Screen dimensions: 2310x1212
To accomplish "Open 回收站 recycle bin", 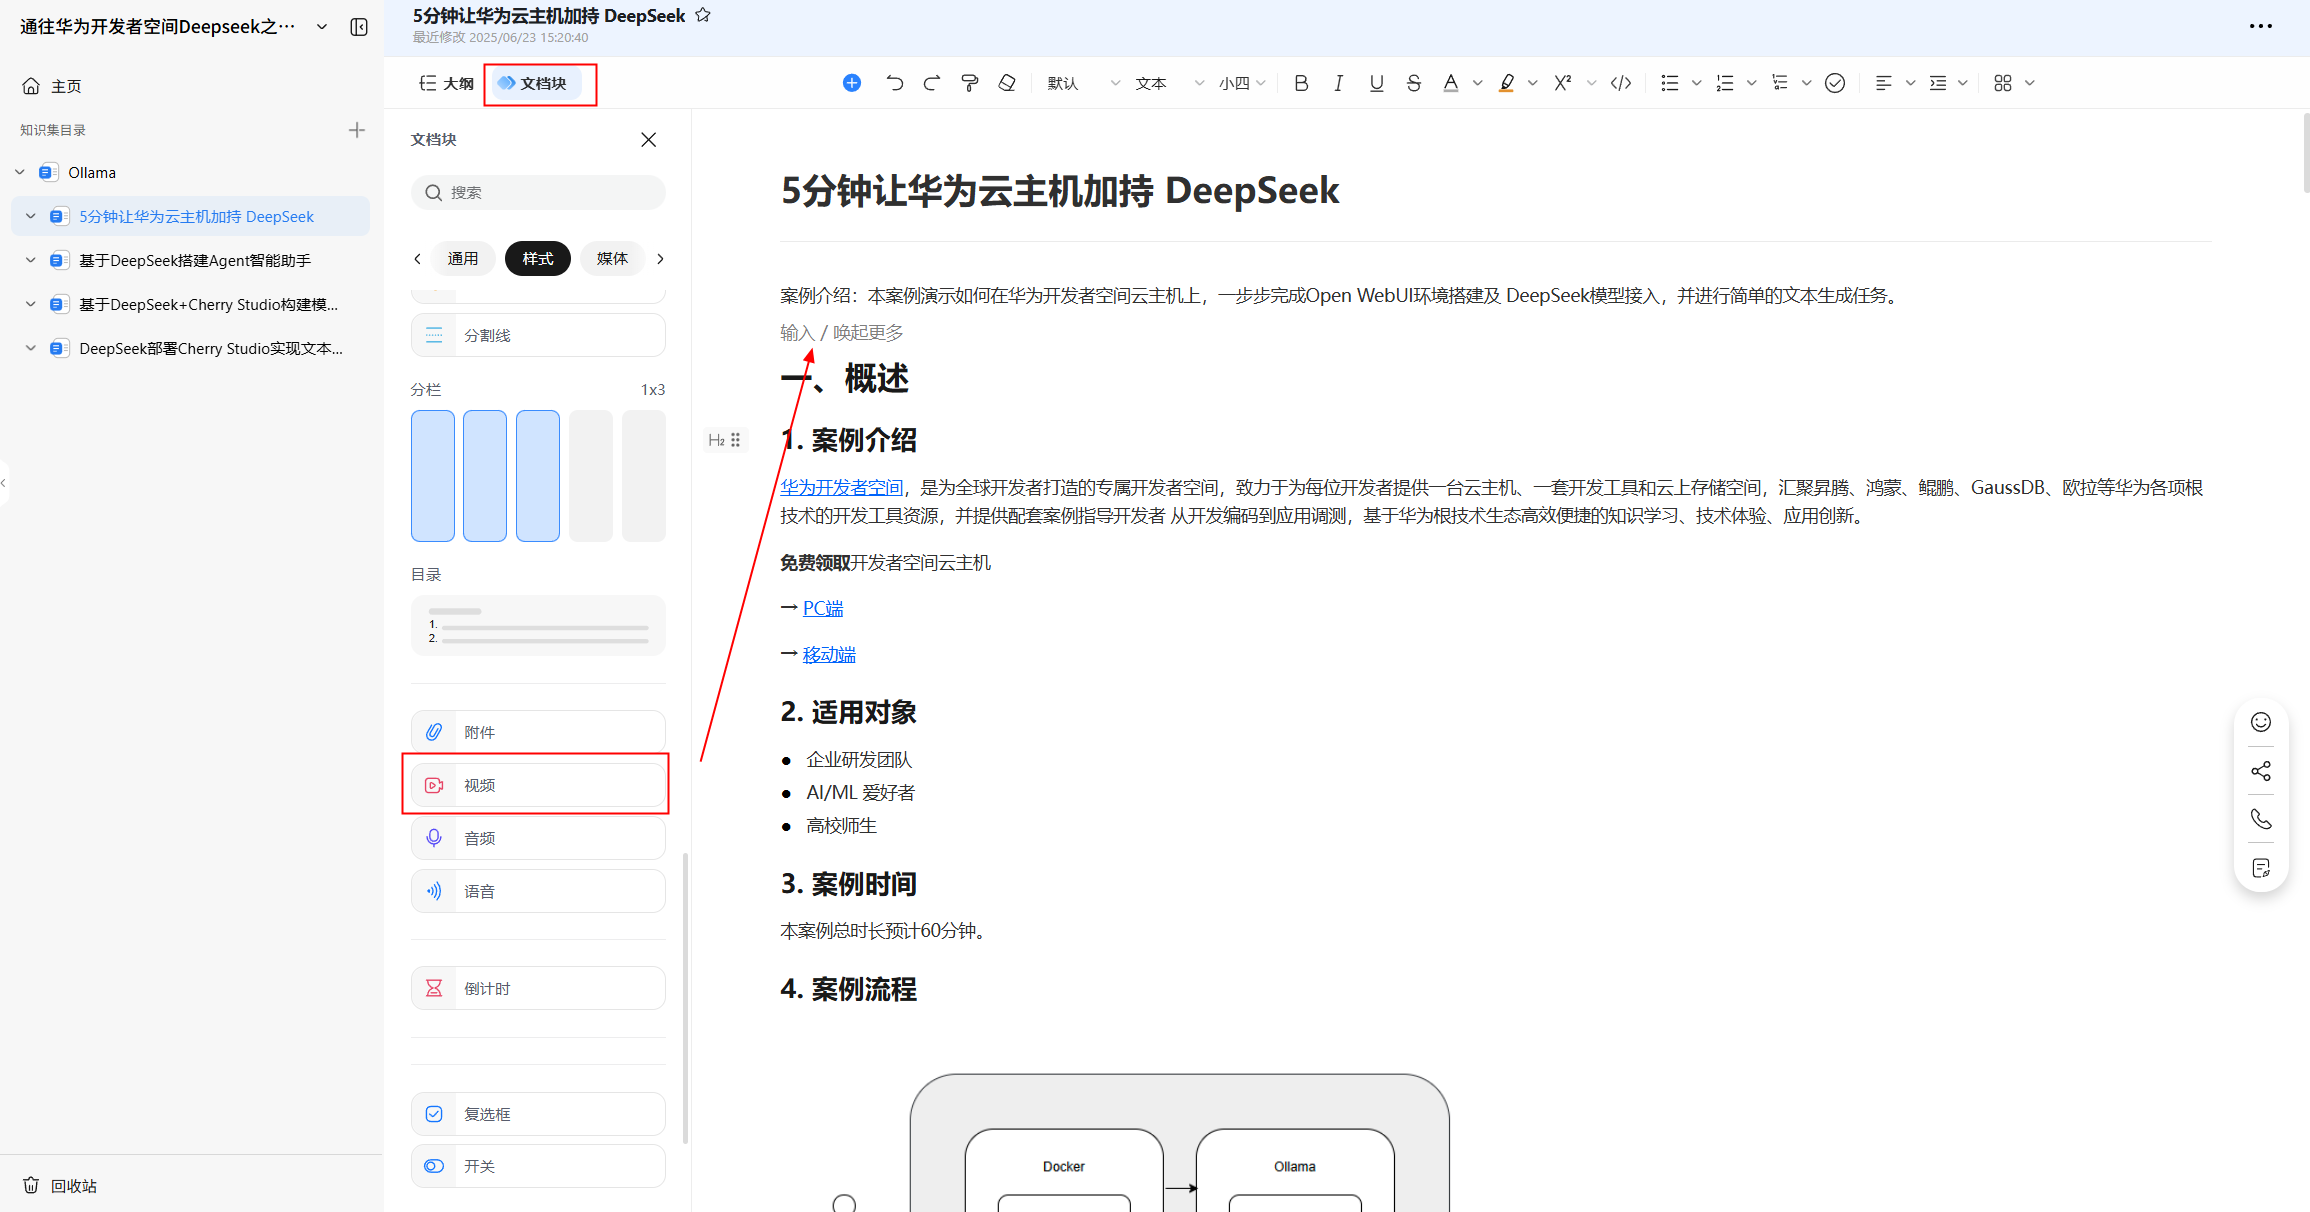I will (x=60, y=1186).
